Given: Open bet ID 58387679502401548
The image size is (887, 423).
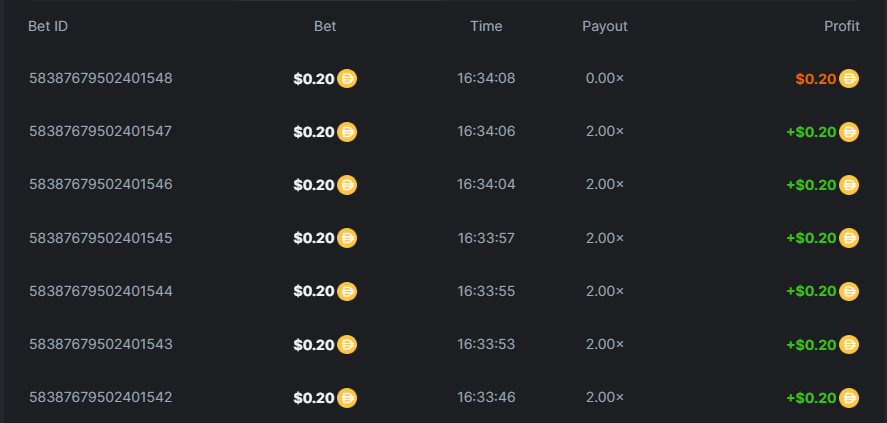Looking at the screenshot, I should [101, 78].
